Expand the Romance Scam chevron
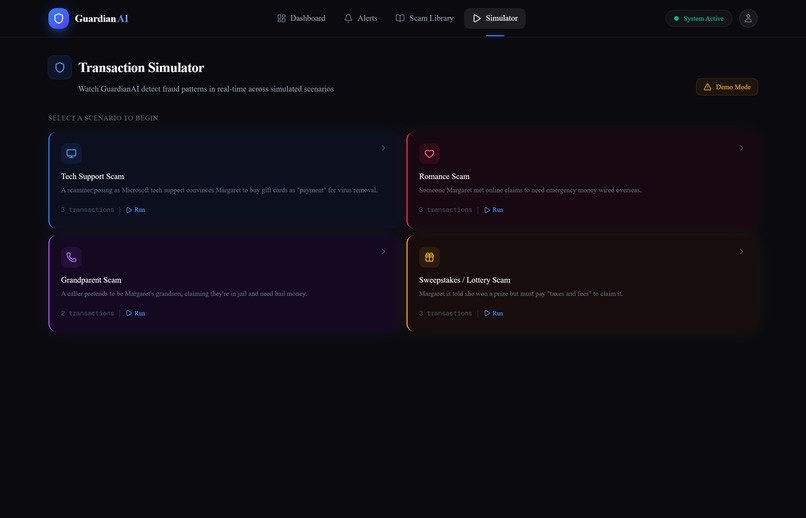 point(741,148)
